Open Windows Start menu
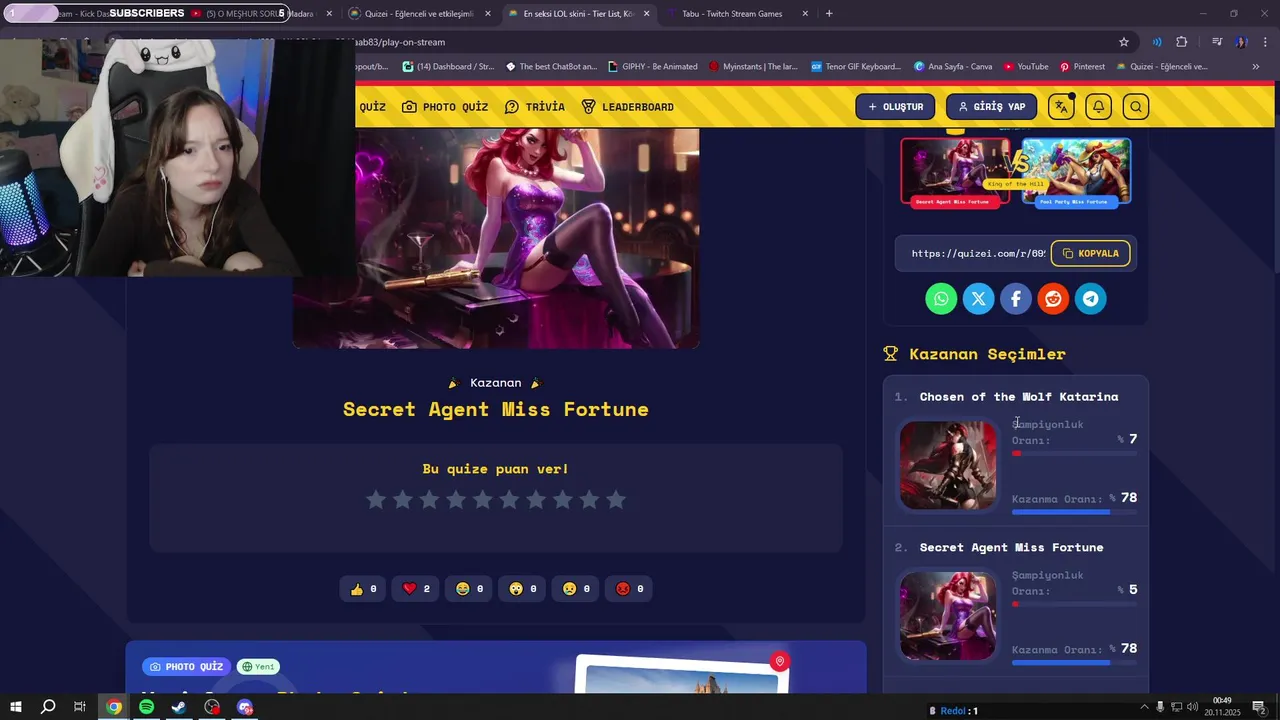This screenshot has height=720, width=1280. click(16, 707)
